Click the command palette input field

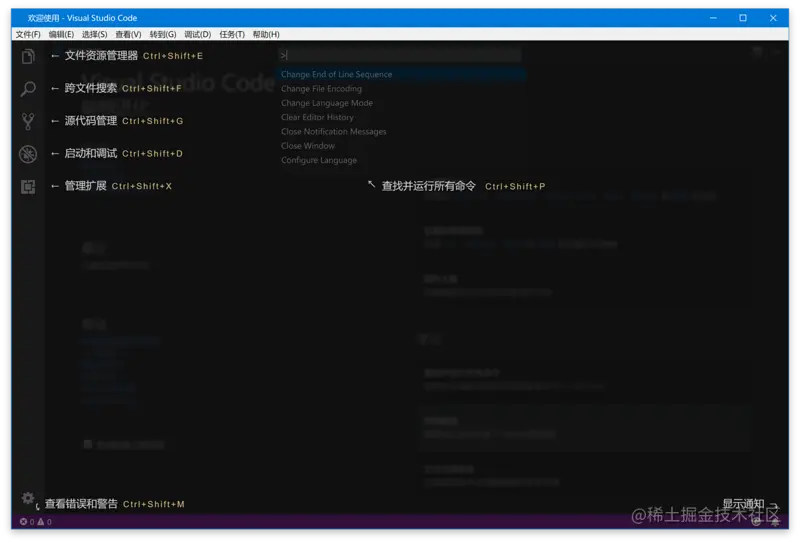[x=401, y=55]
